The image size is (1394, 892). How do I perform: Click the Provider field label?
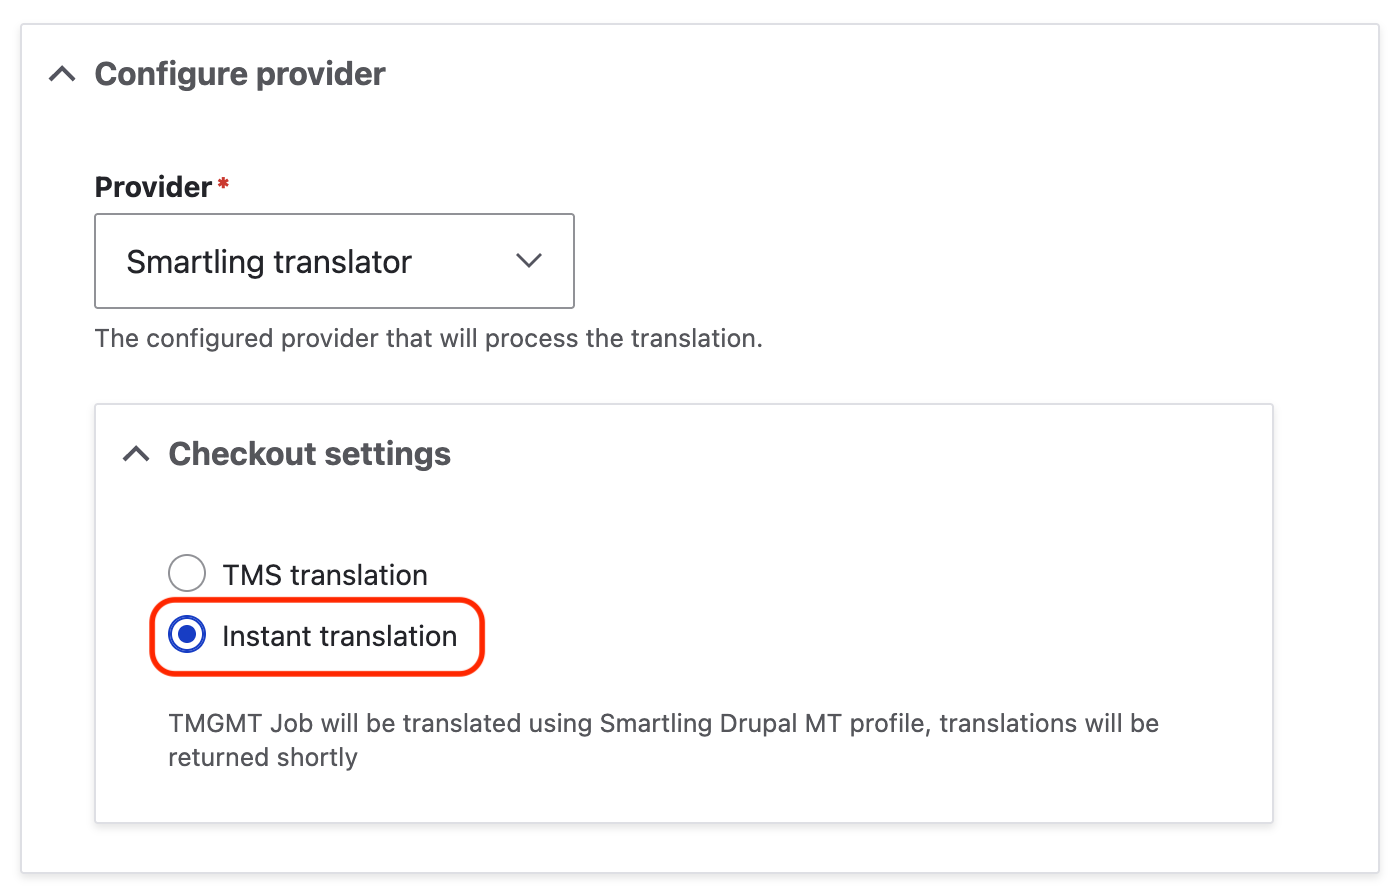click(x=153, y=187)
